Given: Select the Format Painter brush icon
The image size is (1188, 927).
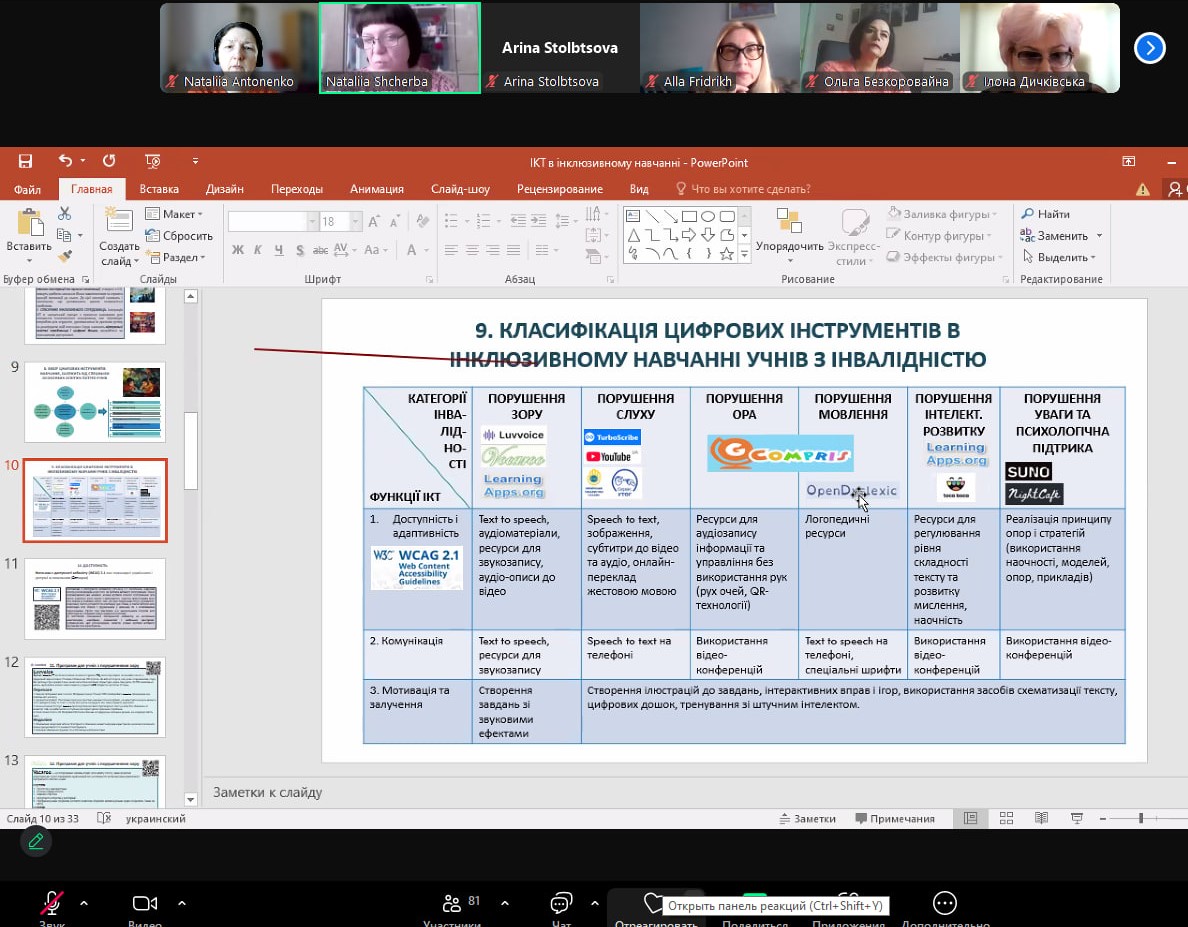Looking at the screenshot, I should (x=64, y=257).
